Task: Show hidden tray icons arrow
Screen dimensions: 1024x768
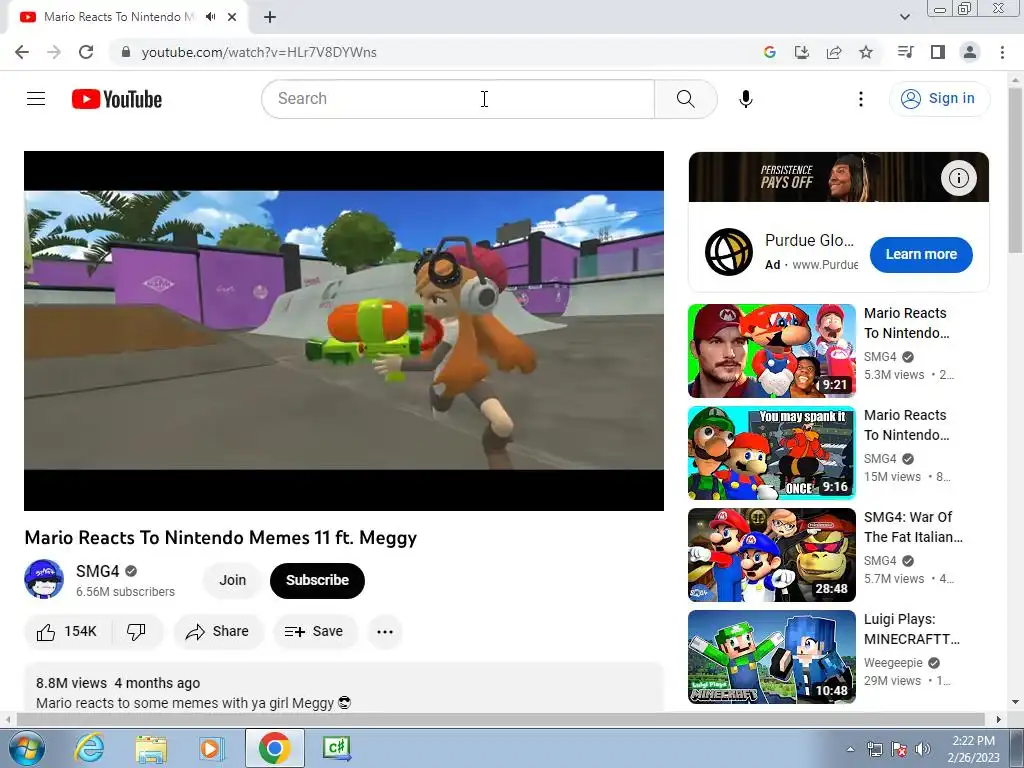Action: [850, 749]
